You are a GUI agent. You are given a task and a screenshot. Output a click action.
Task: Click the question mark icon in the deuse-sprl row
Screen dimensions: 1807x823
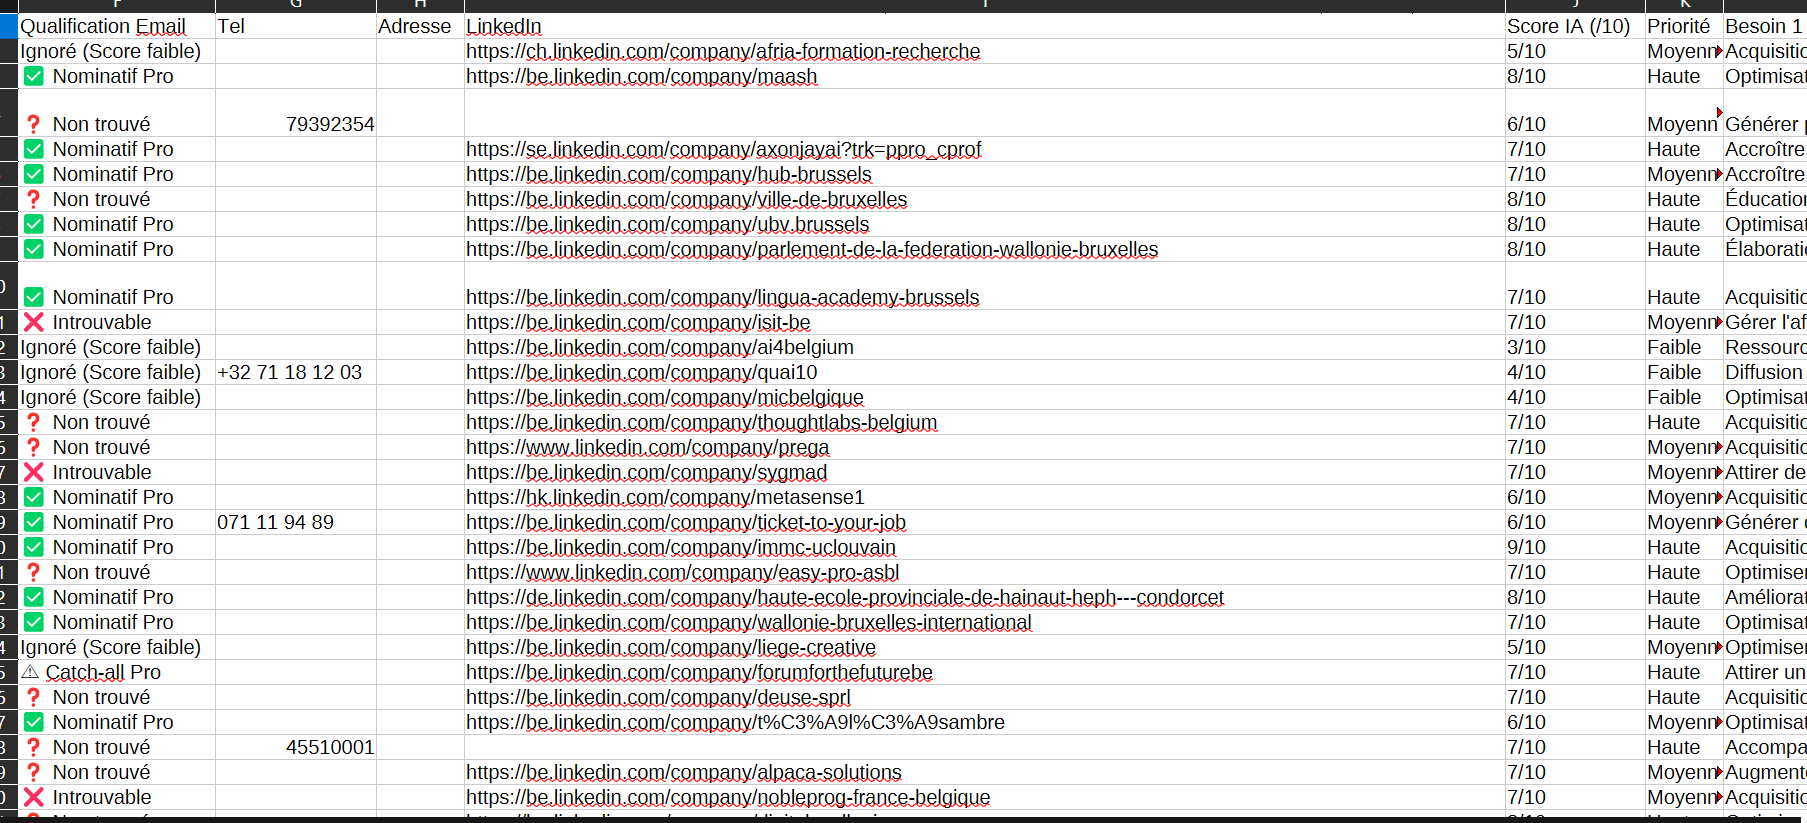click(x=34, y=697)
